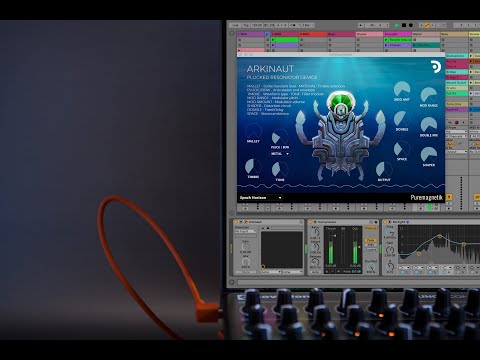The height and width of the screenshot is (360, 480).
Task: Launch the teal clip in Mellot track
Action: pos(426,45)
